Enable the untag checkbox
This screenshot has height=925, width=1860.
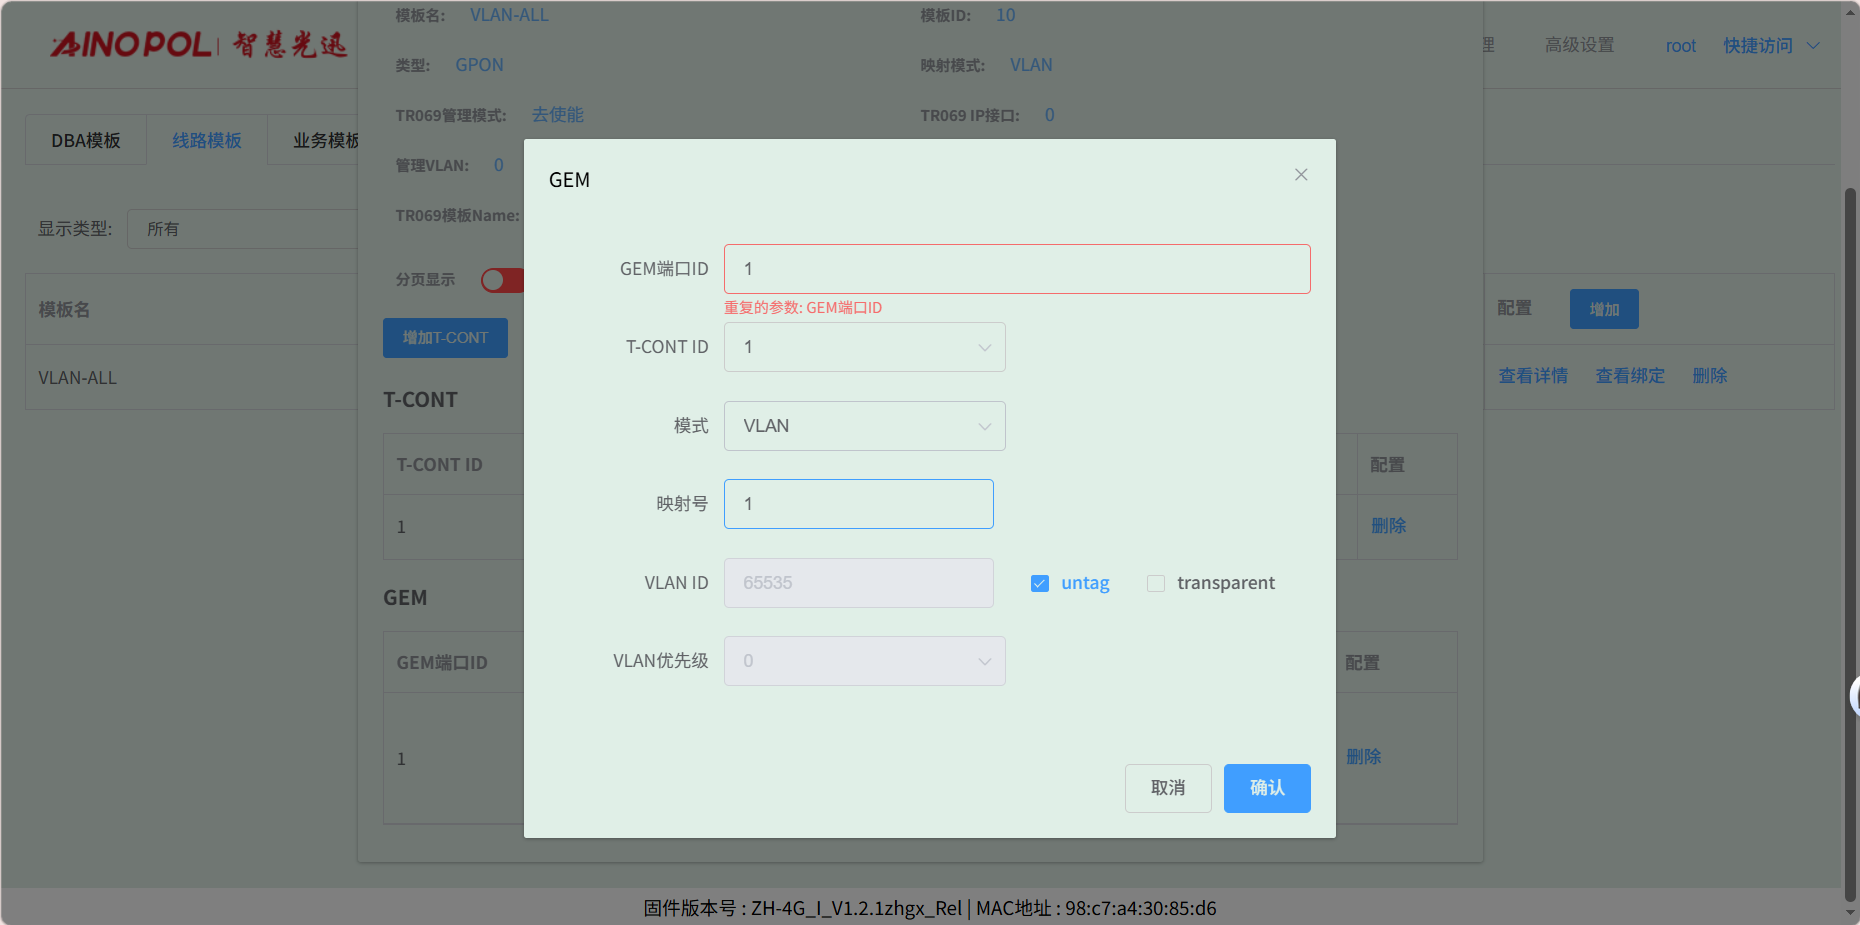(1040, 584)
